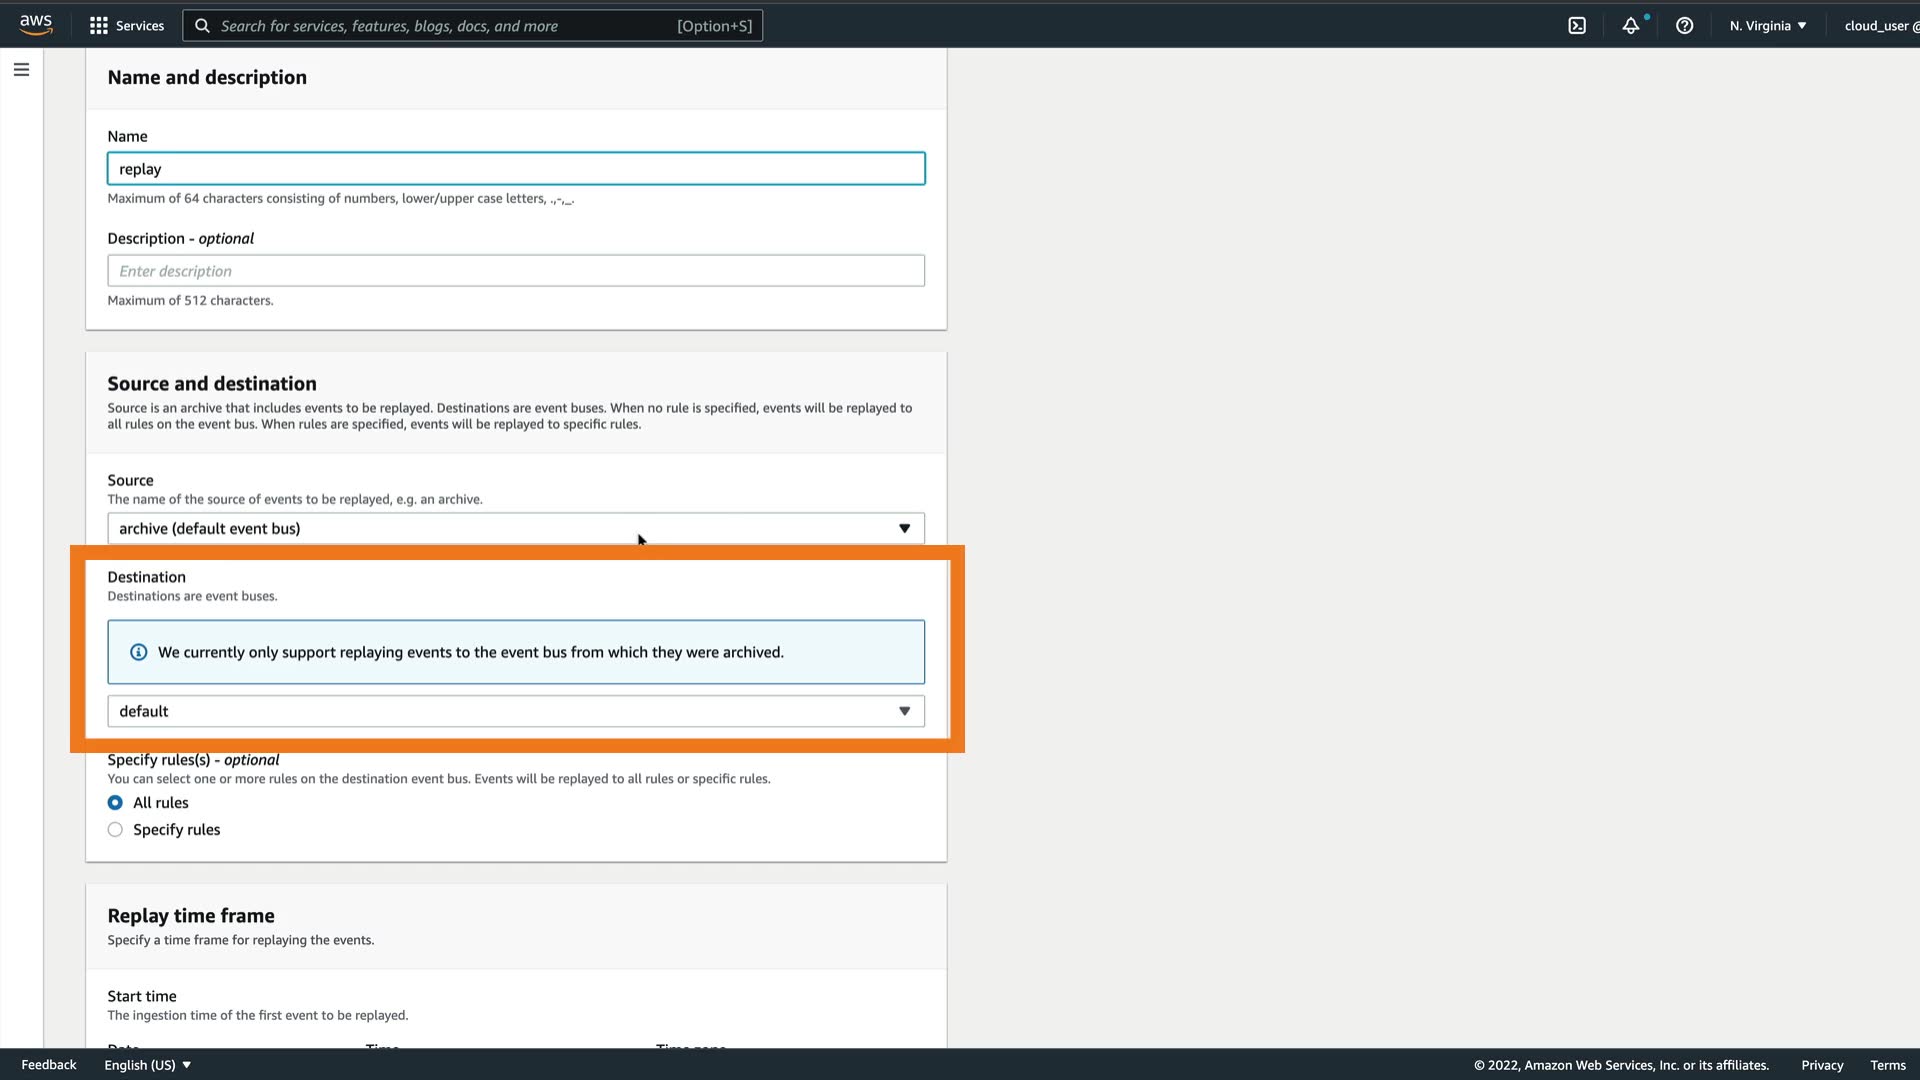Click the Description text field
The width and height of the screenshot is (1920, 1080).
(x=515, y=271)
